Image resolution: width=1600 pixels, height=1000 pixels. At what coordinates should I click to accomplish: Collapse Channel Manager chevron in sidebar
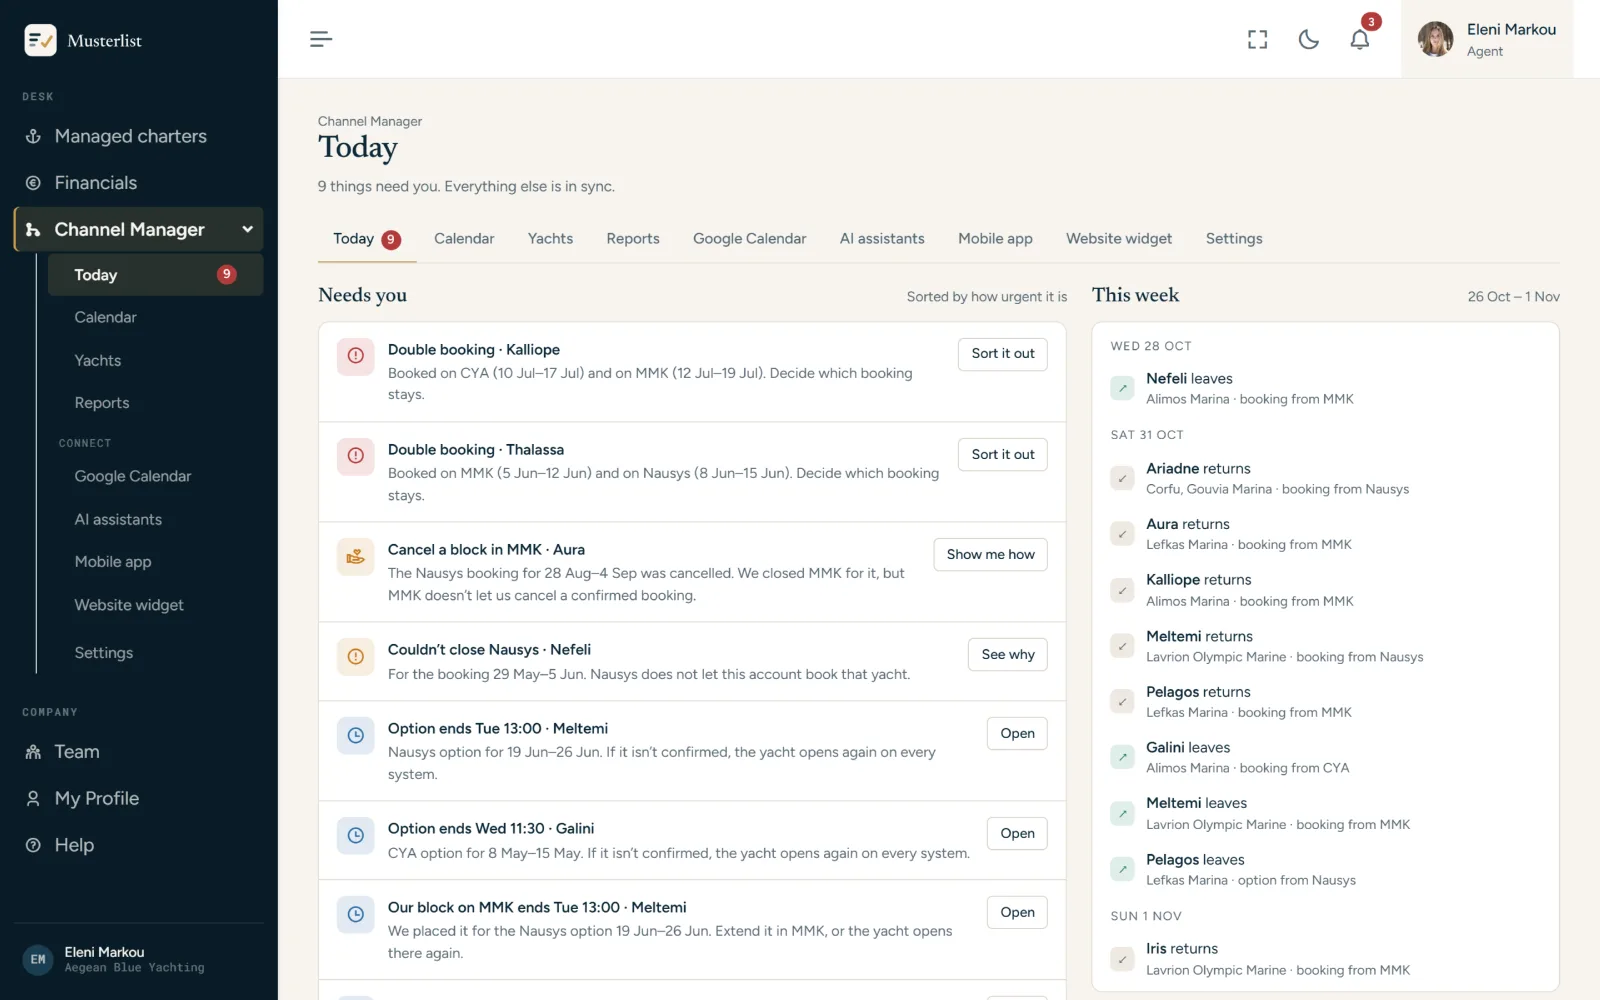point(247,229)
